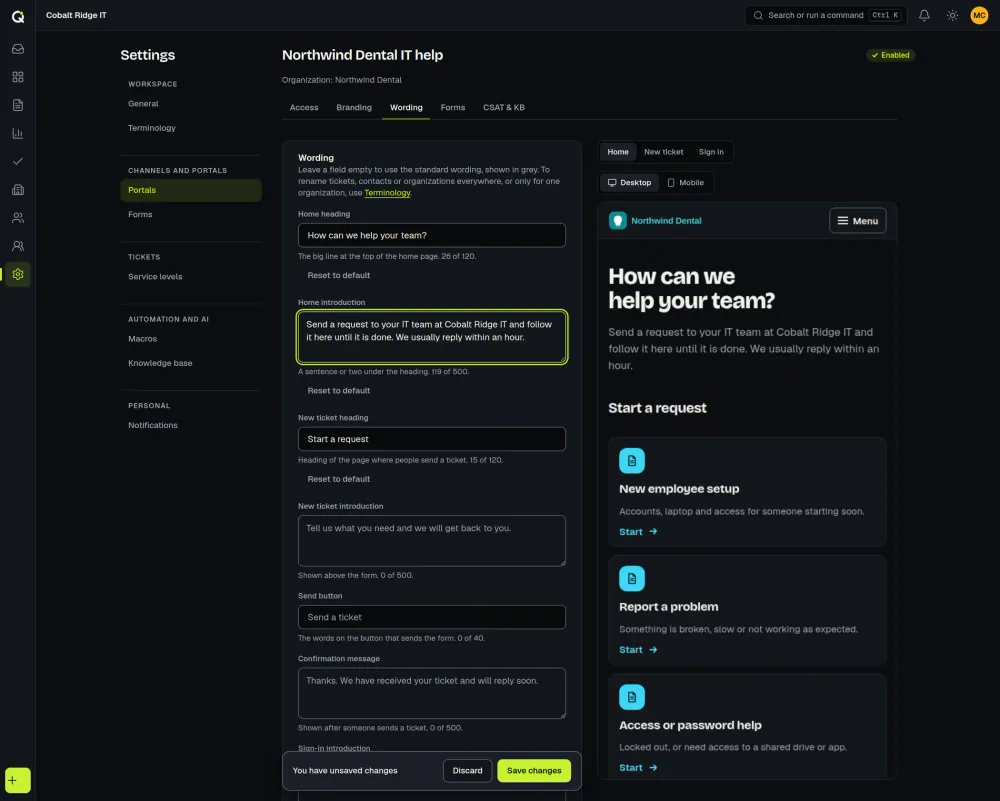Toggle the light/dark theme sun icon
The height and width of the screenshot is (801, 1000).
click(952, 15)
